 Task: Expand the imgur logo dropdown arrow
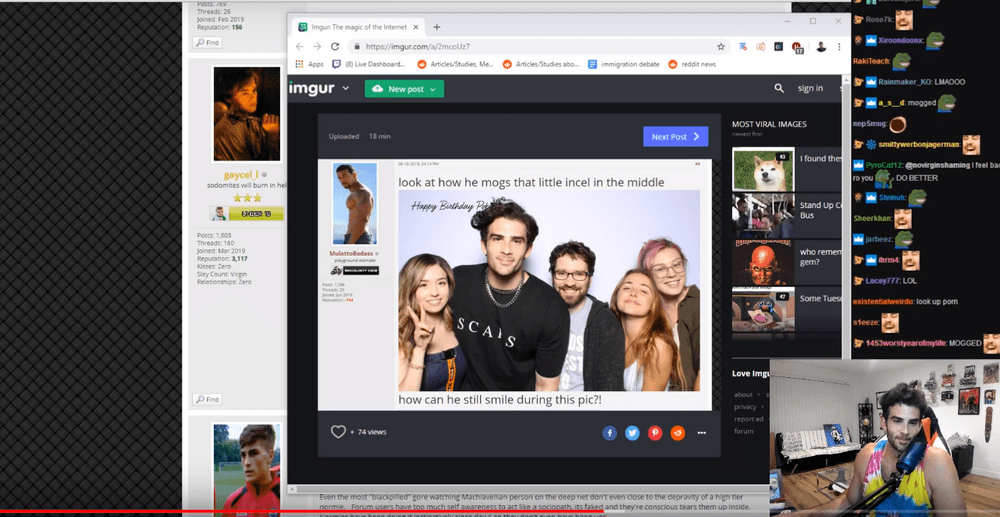tap(346, 89)
